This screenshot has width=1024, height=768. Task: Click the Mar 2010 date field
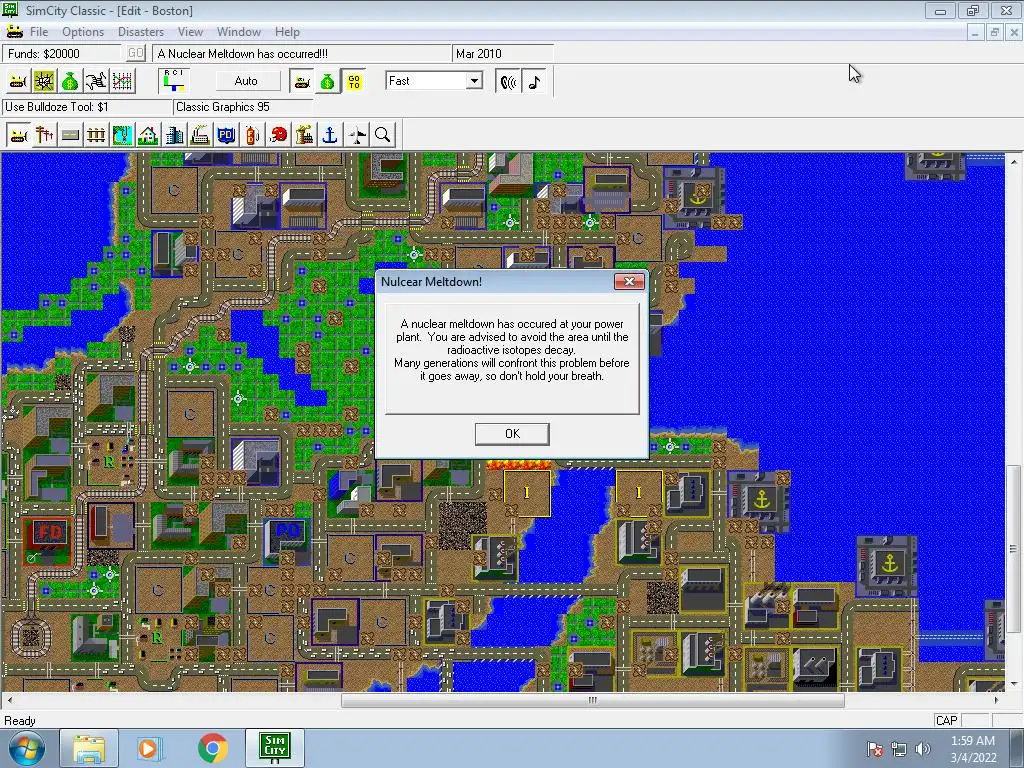point(502,54)
